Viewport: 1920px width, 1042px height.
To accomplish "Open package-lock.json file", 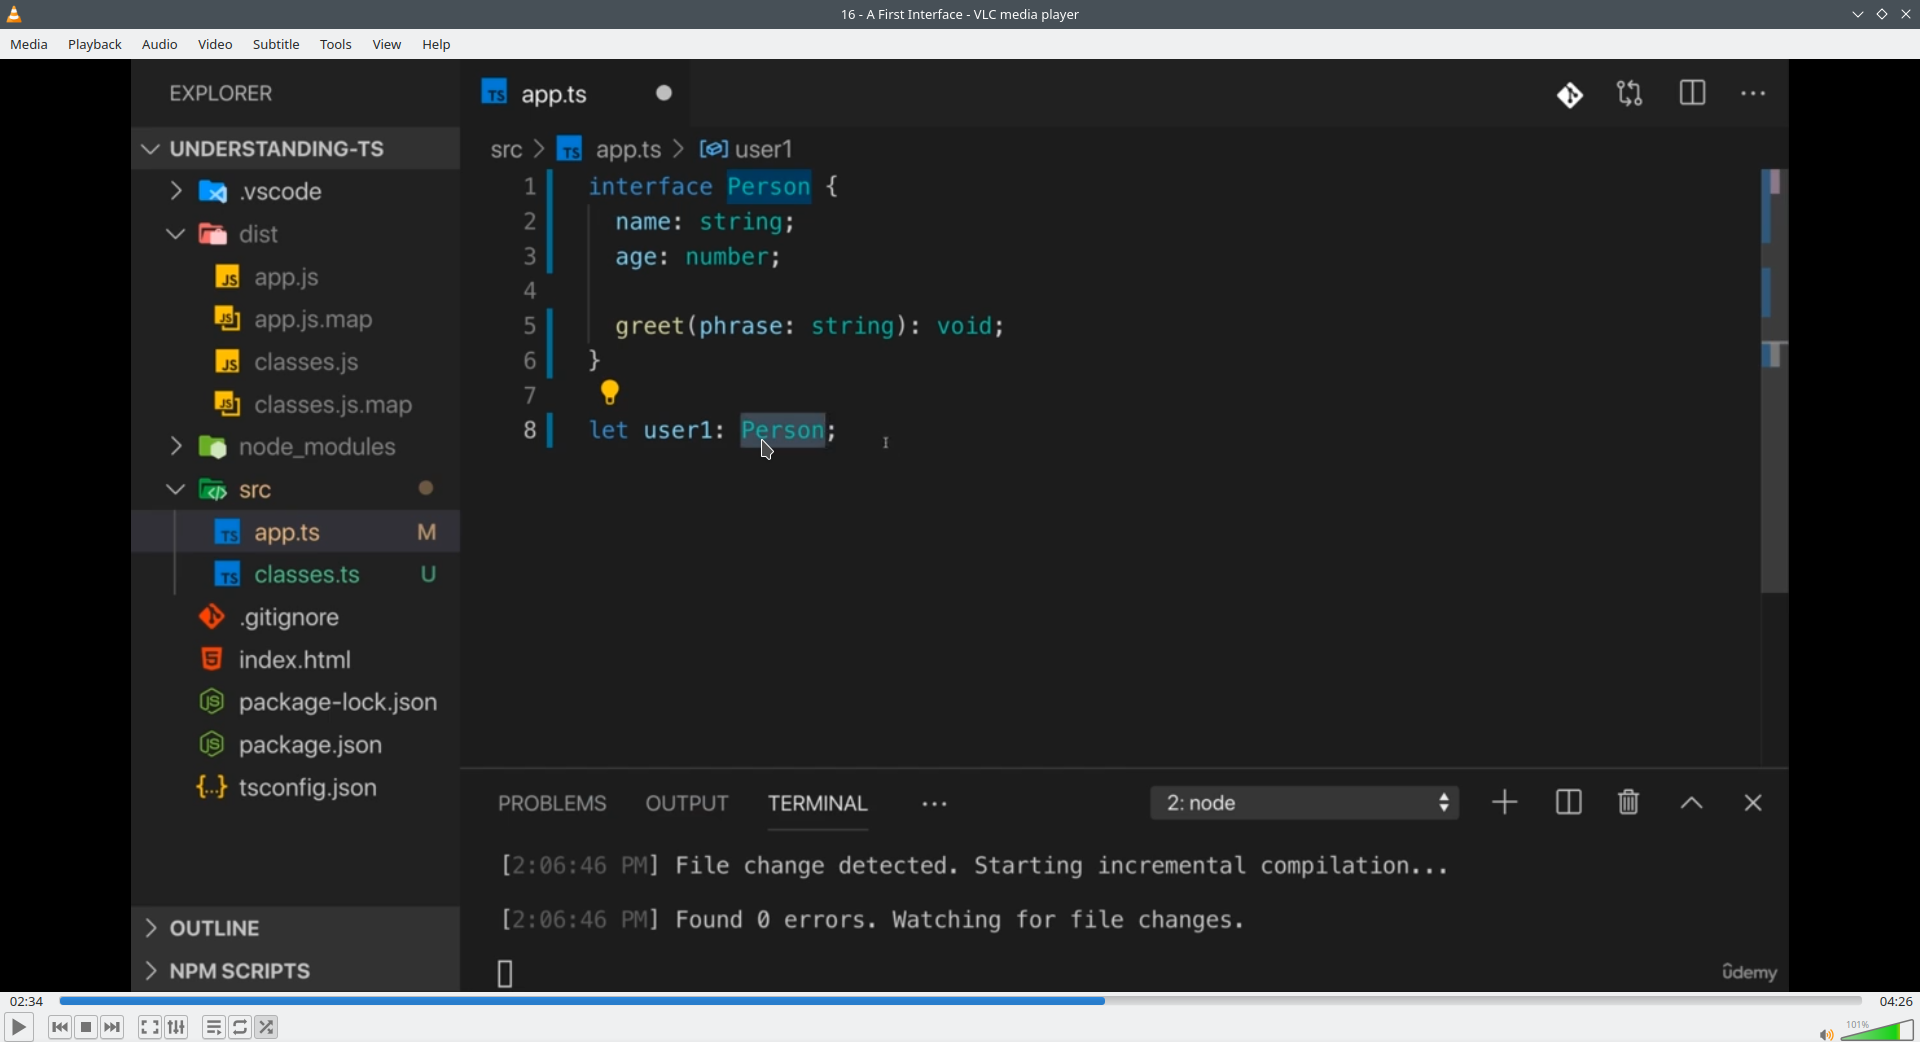I will pyautogui.click(x=295, y=703).
